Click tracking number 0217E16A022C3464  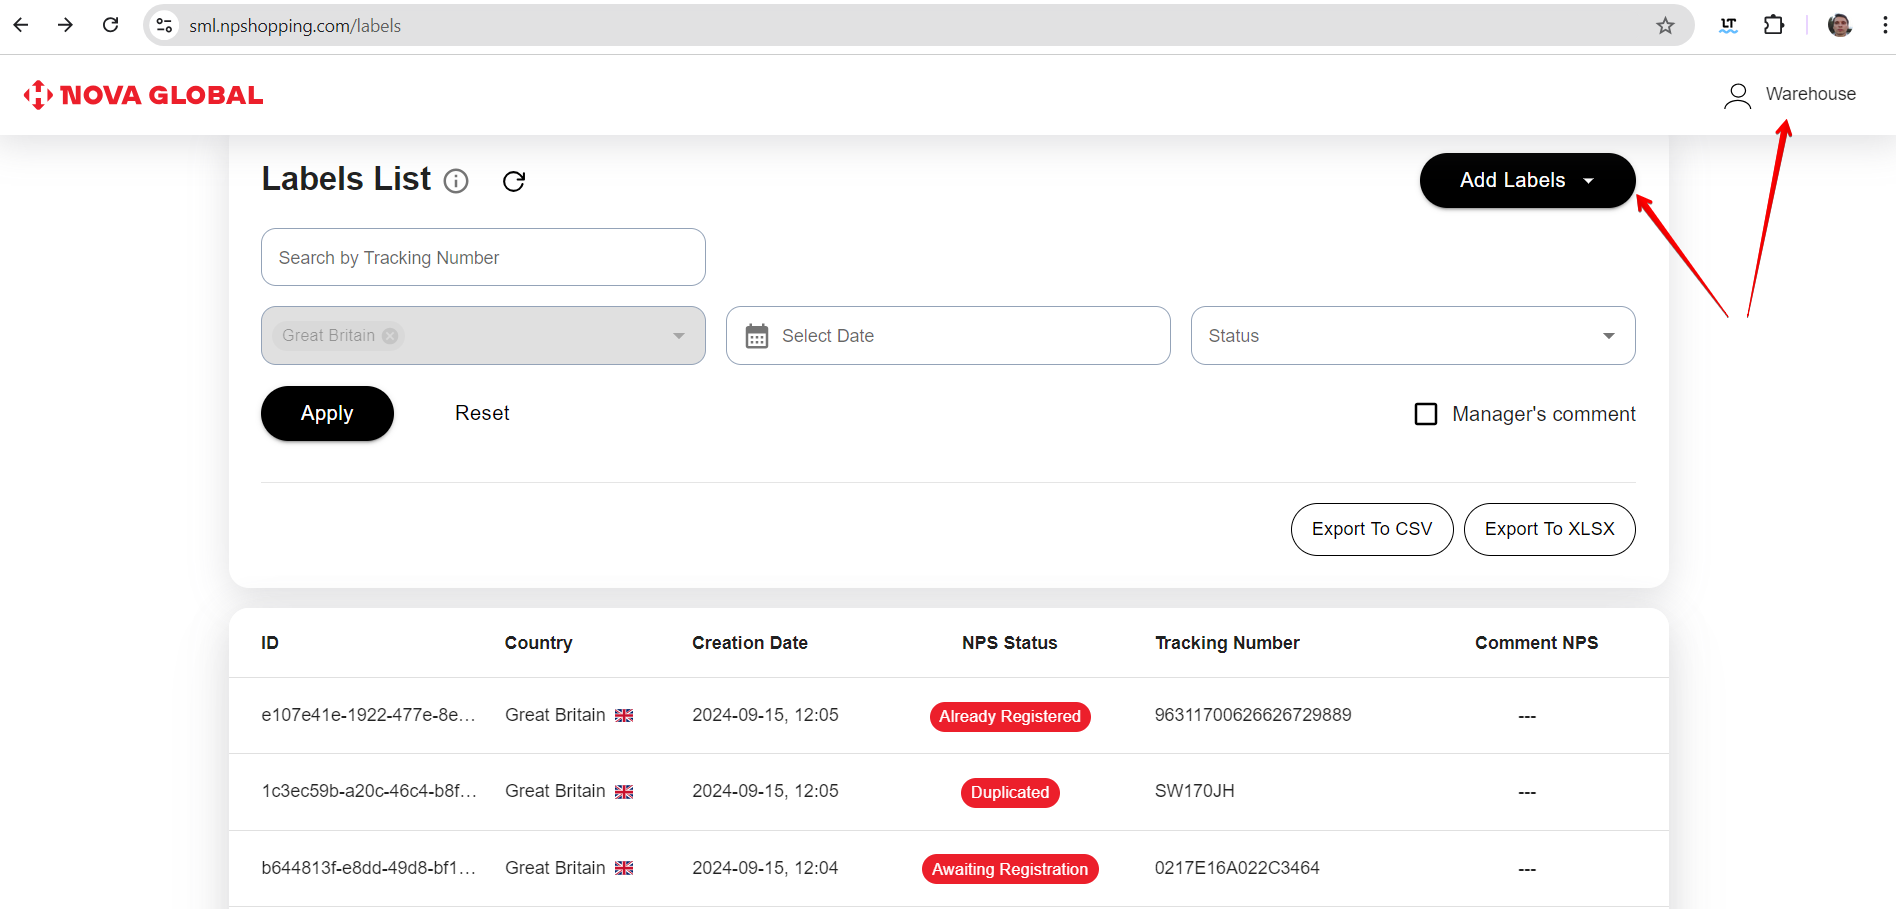tap(1237, 868)
